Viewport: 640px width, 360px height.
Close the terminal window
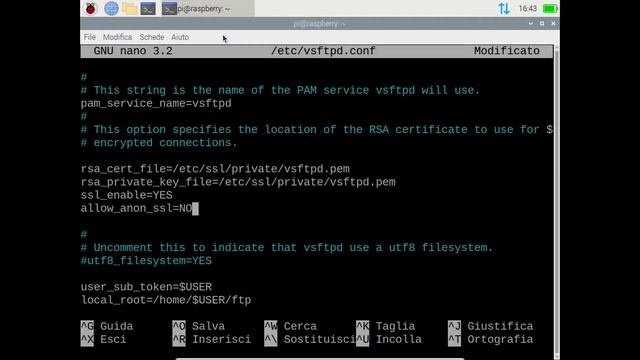tap(553, 24)
